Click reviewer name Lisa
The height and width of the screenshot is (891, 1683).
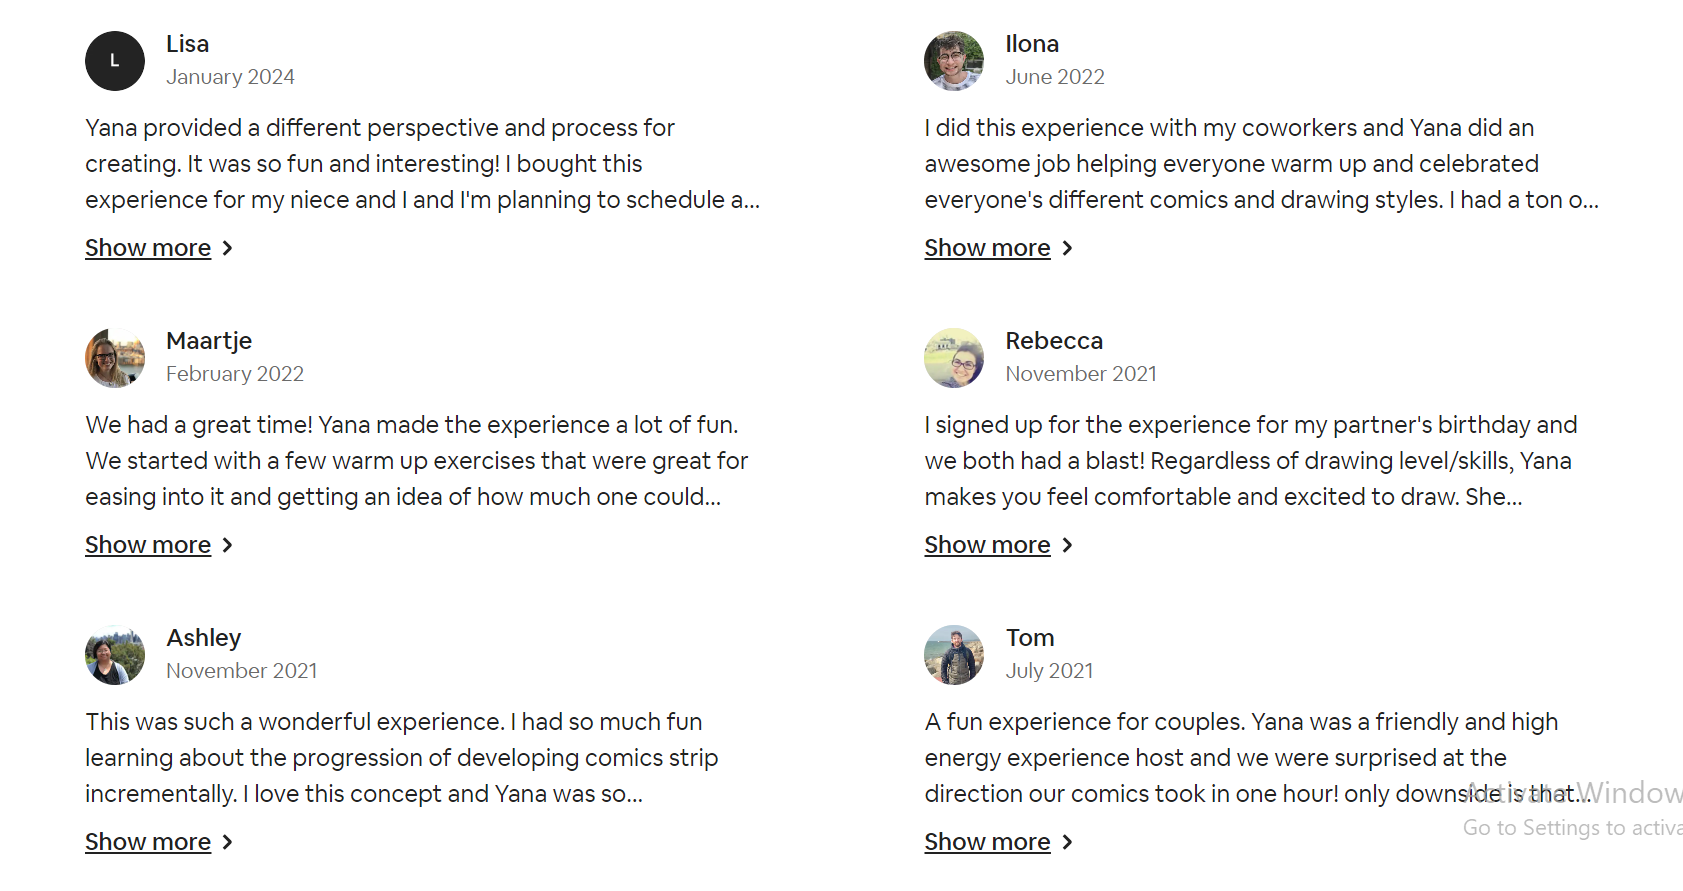click(187, 44)
